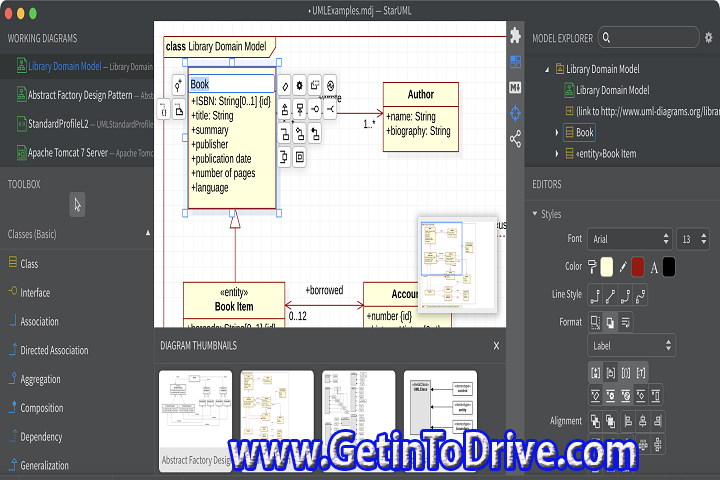Click the Model Explorer search field
This screenshot has width=720, height=480.
648,38
